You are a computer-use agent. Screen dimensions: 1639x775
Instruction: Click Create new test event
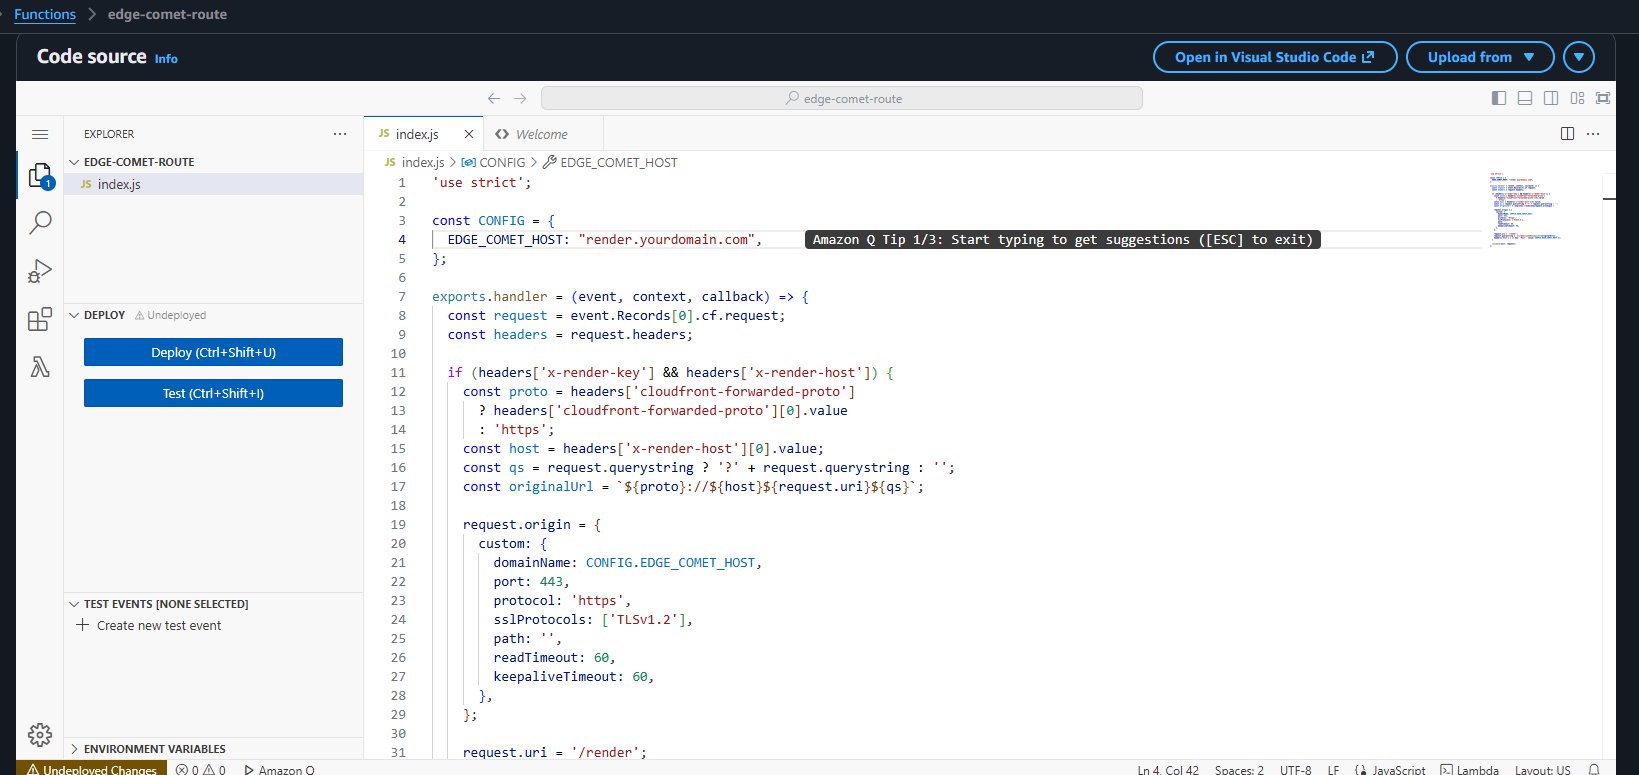(150, 625)
